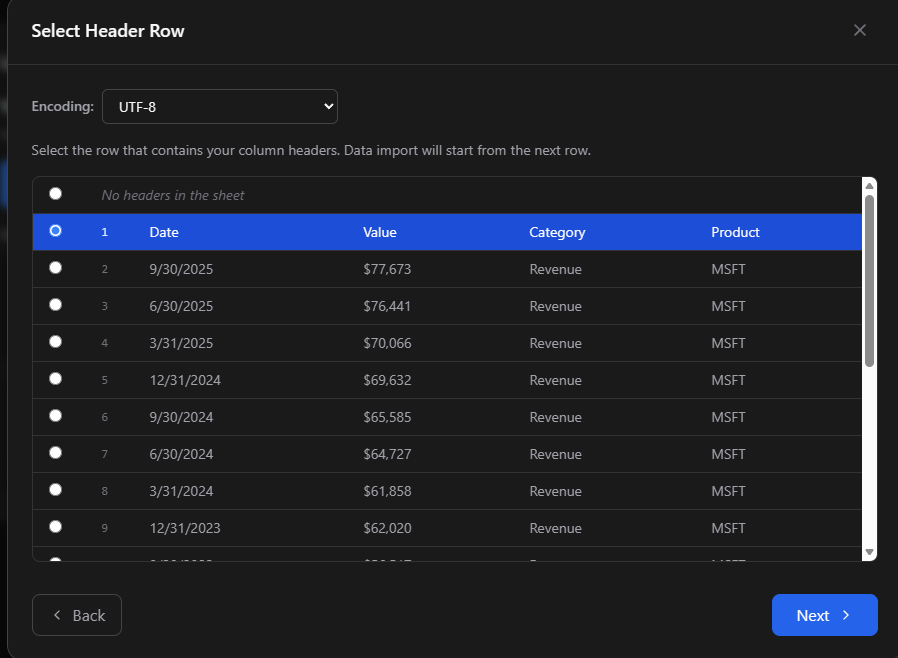
Task: Click scrollbar up arrow in table
Action: (869, 185)
